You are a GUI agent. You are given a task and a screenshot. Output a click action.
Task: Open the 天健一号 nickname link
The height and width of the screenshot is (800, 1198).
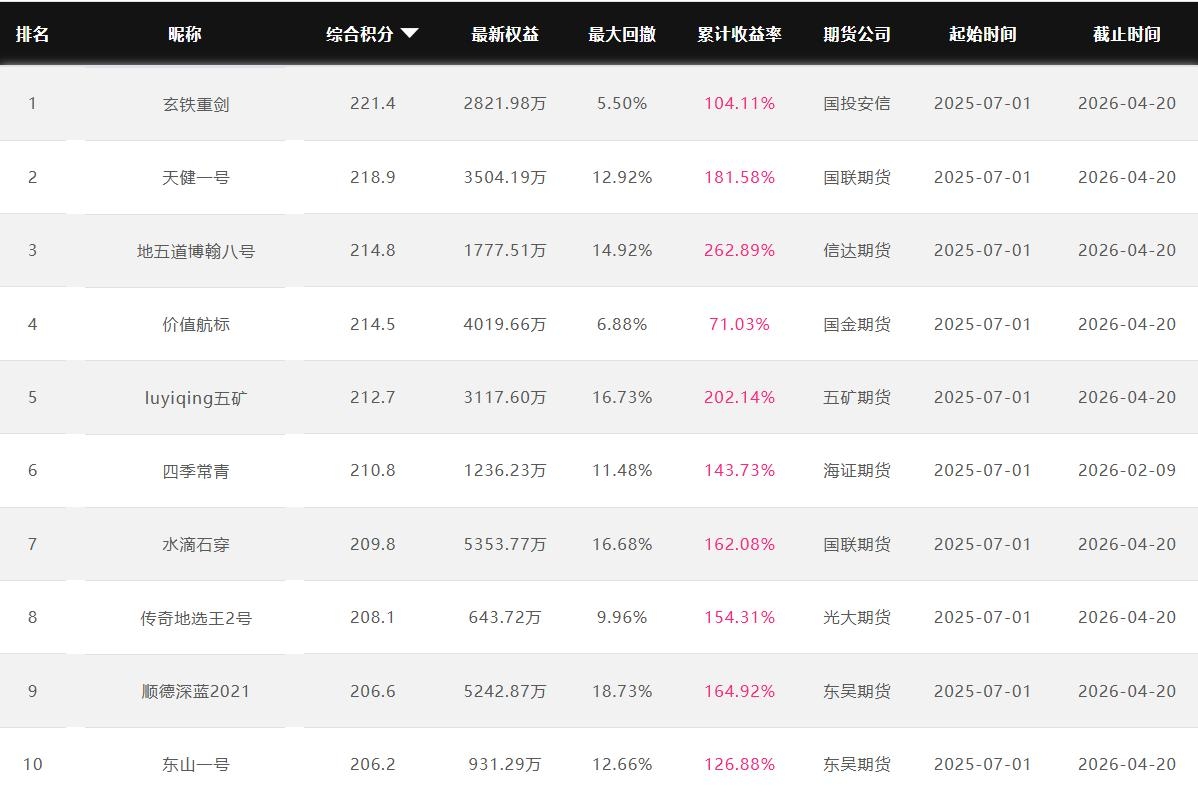coord(196,178)
